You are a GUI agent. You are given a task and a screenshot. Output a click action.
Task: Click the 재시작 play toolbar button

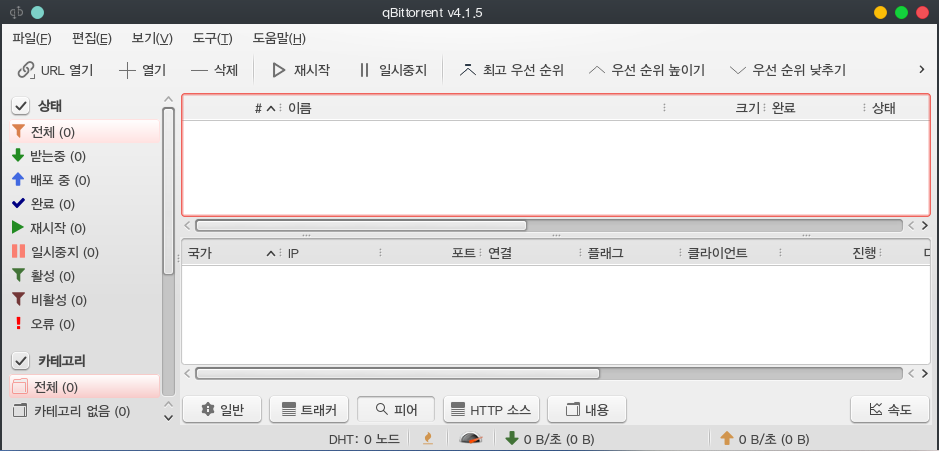coord(301,70)
